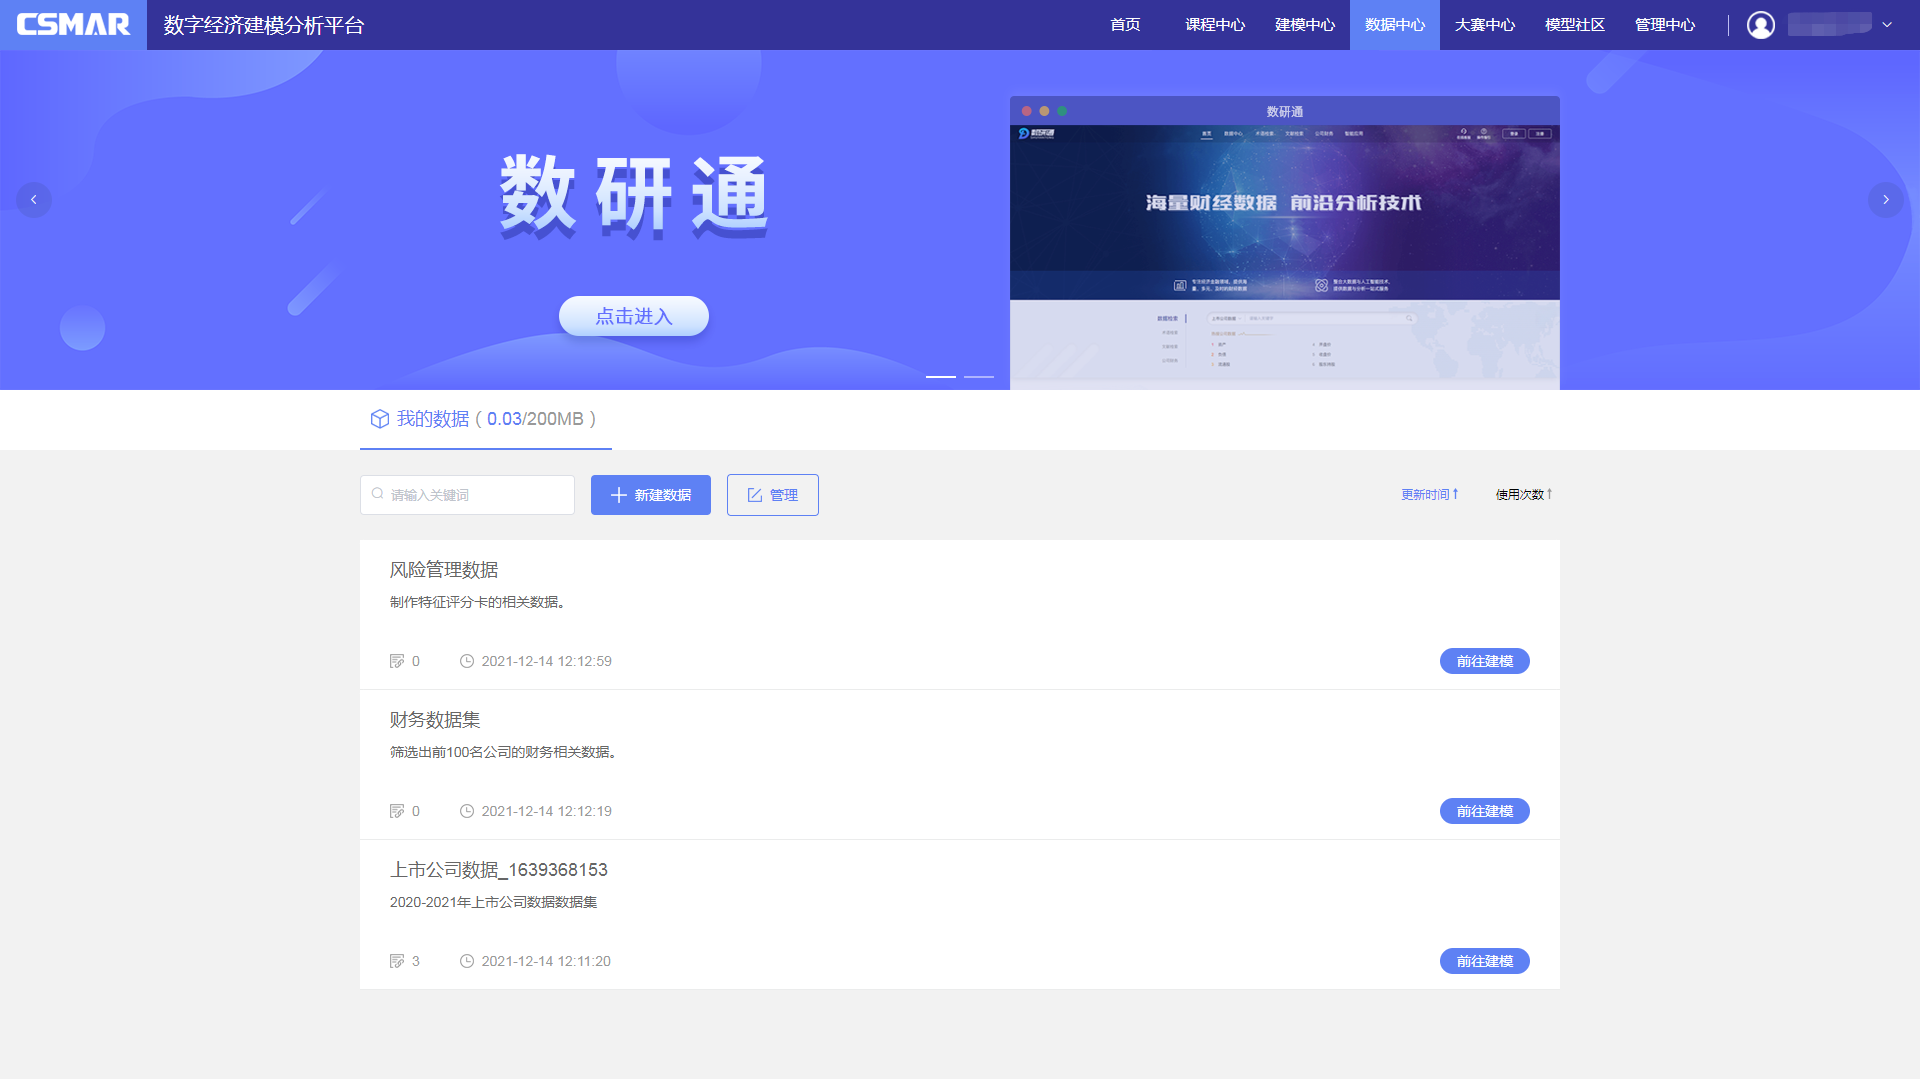Expand the user account dropdown arrow
The image size is (1920, 1079).
pos(1887,25)
